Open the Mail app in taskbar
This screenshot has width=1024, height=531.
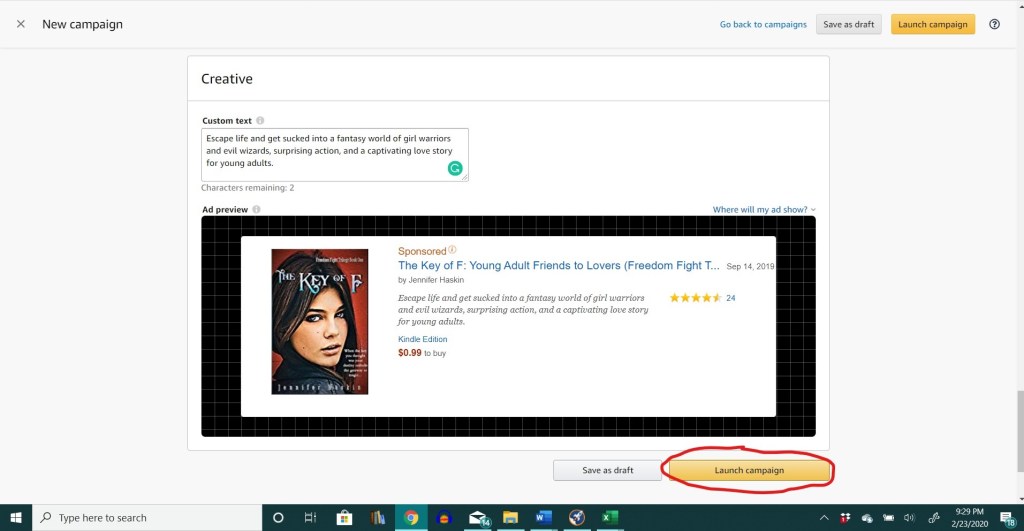477,517
